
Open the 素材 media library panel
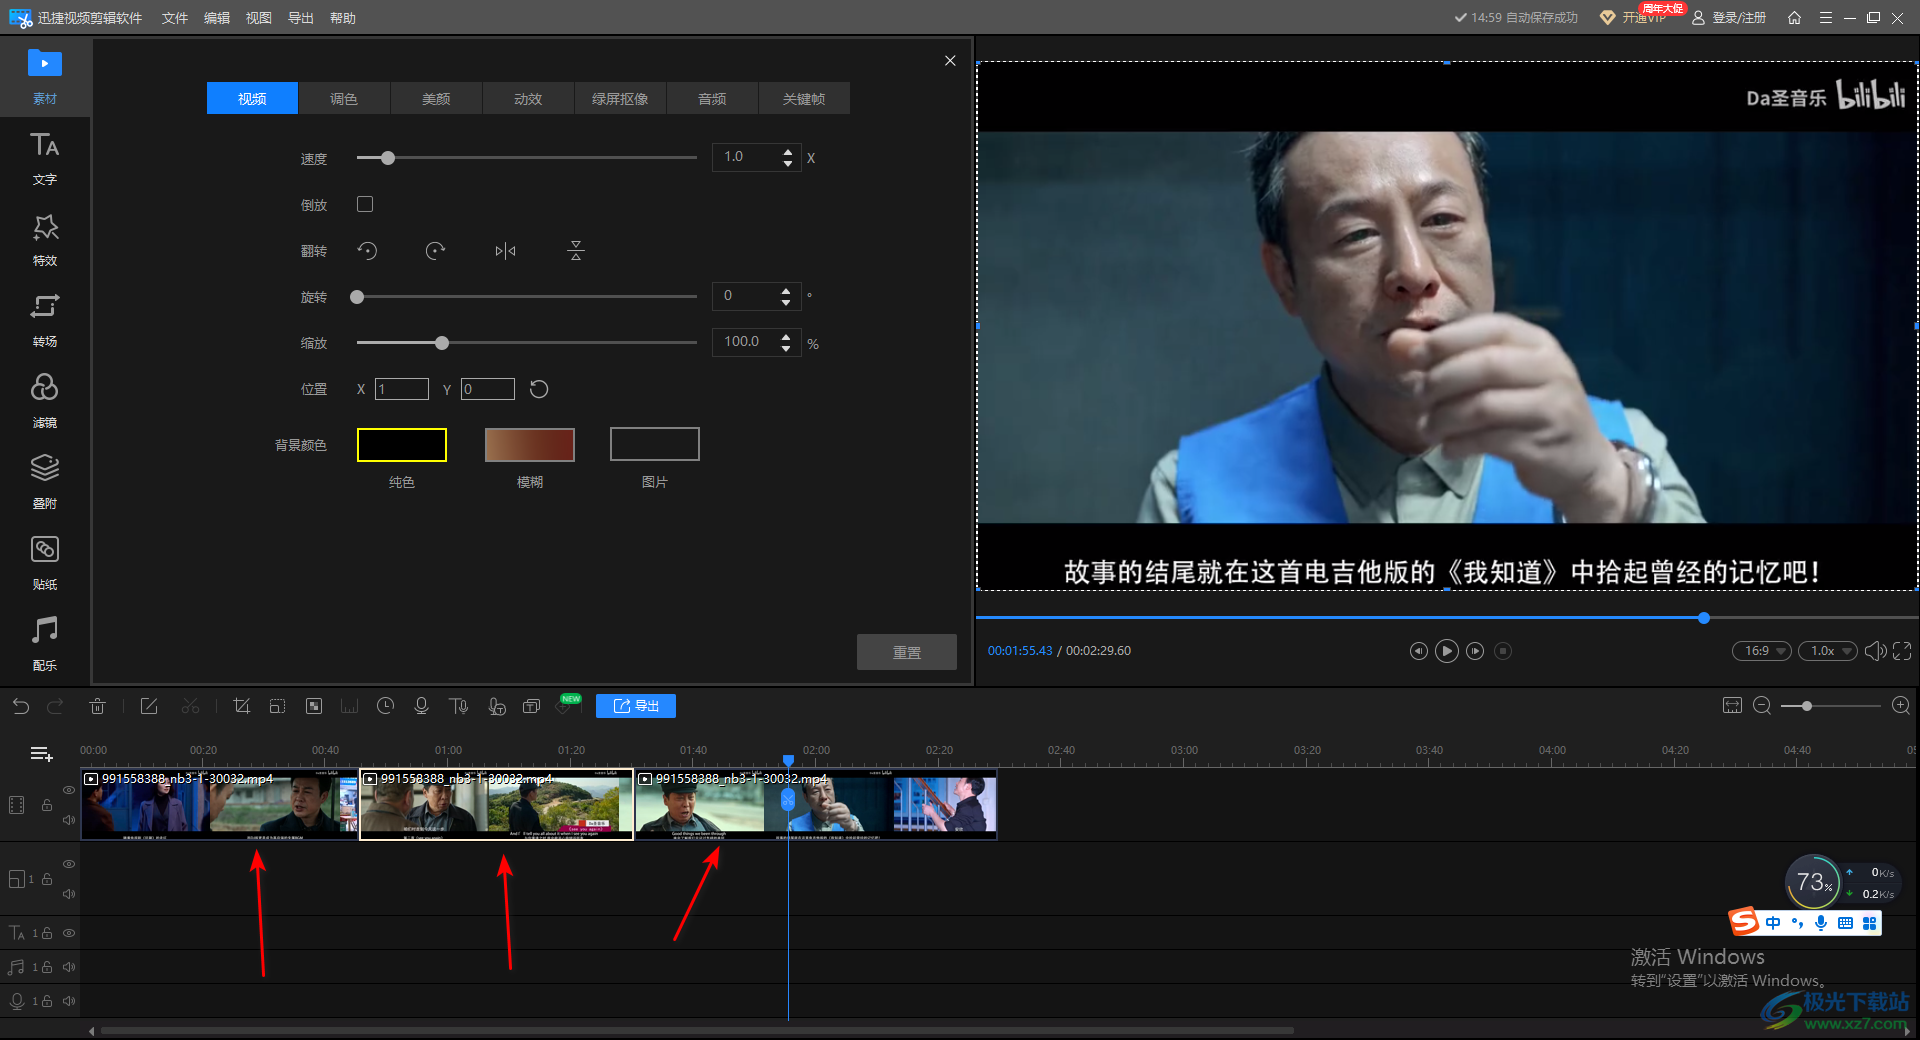[x=45, y=76]
